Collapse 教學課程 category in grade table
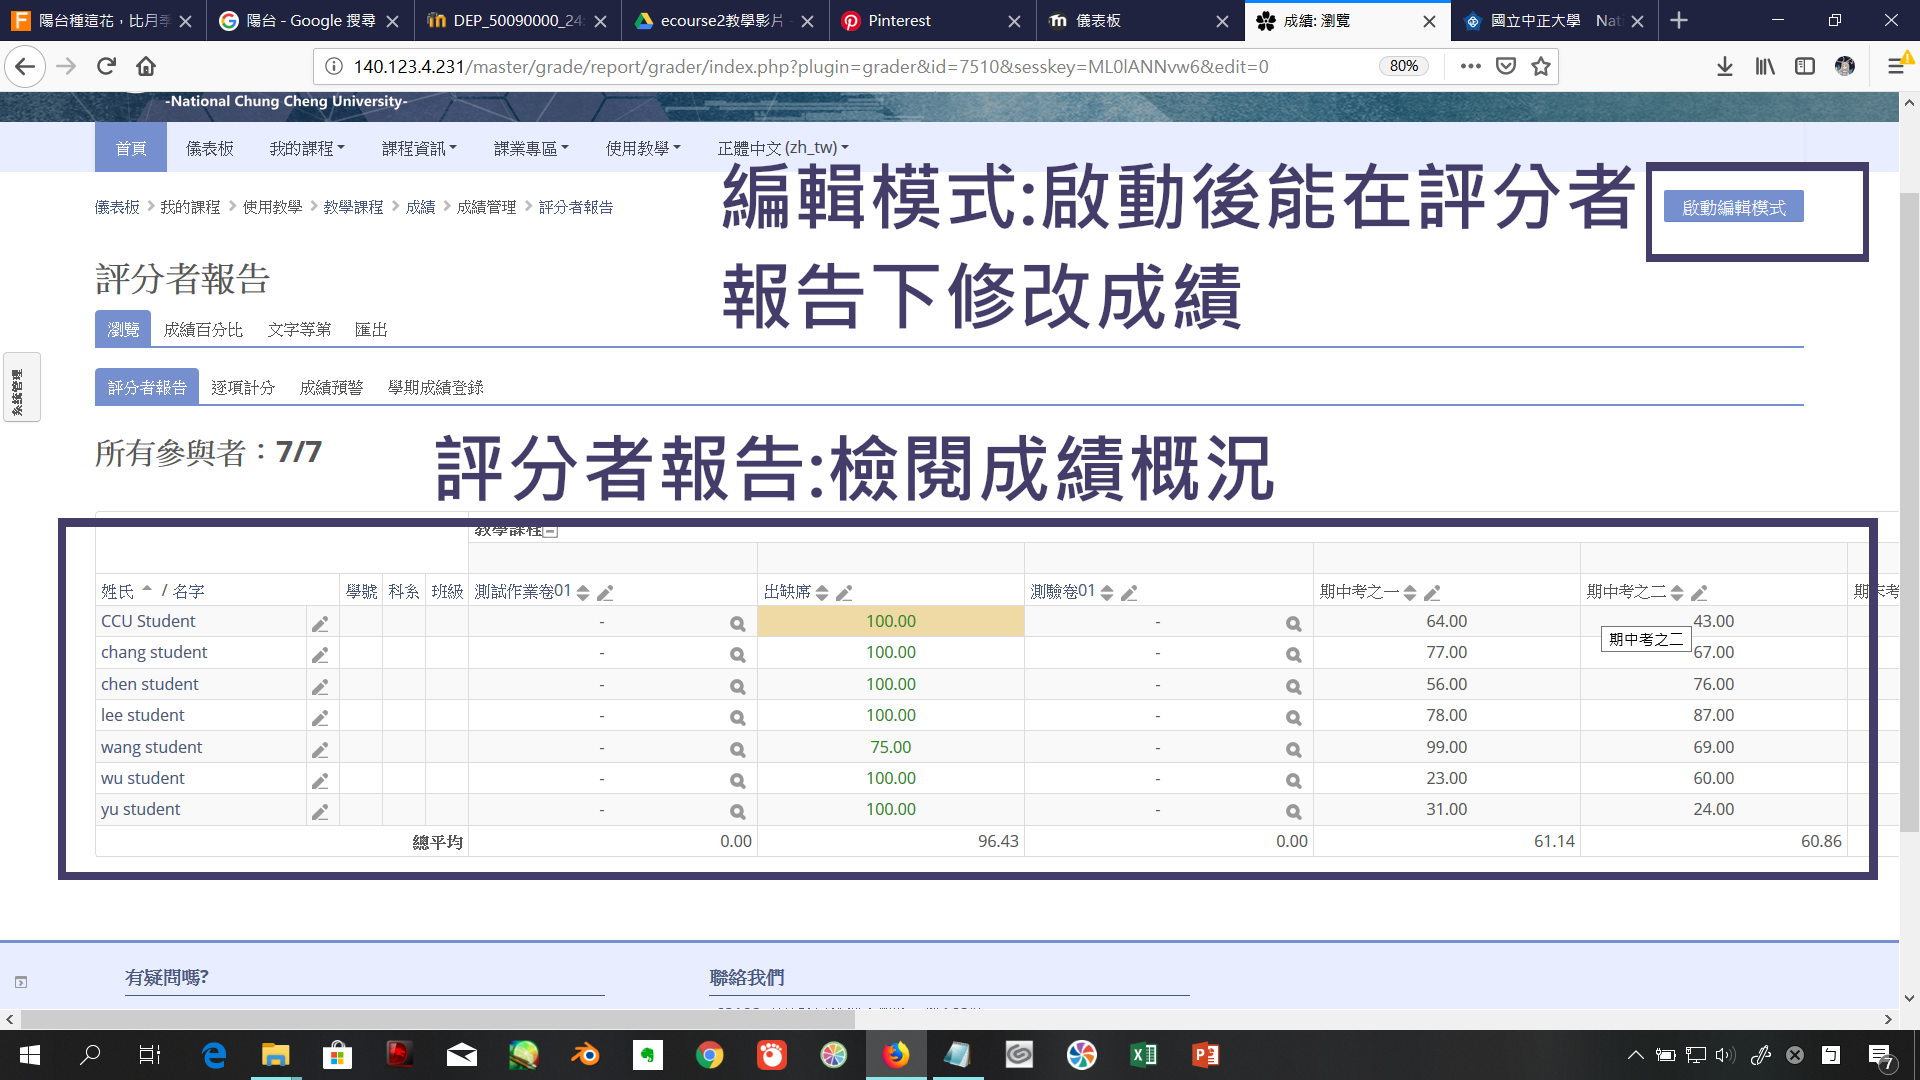 pyautogui.click(x=550, y=531)
